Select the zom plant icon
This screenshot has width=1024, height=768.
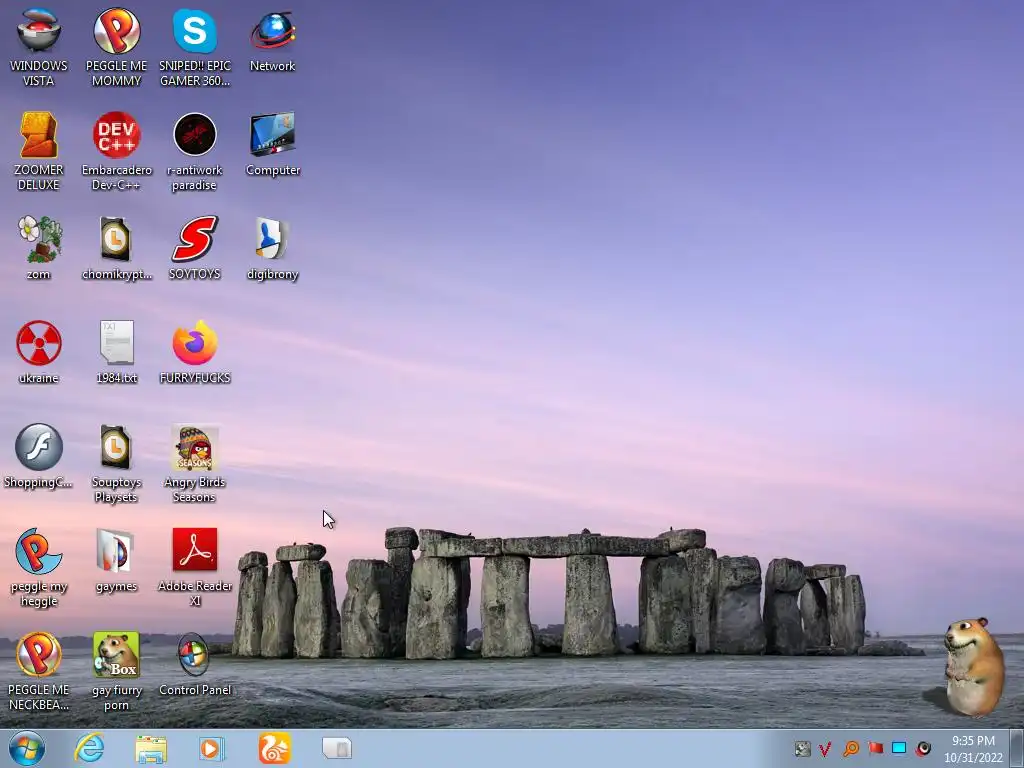coord(39,248)
